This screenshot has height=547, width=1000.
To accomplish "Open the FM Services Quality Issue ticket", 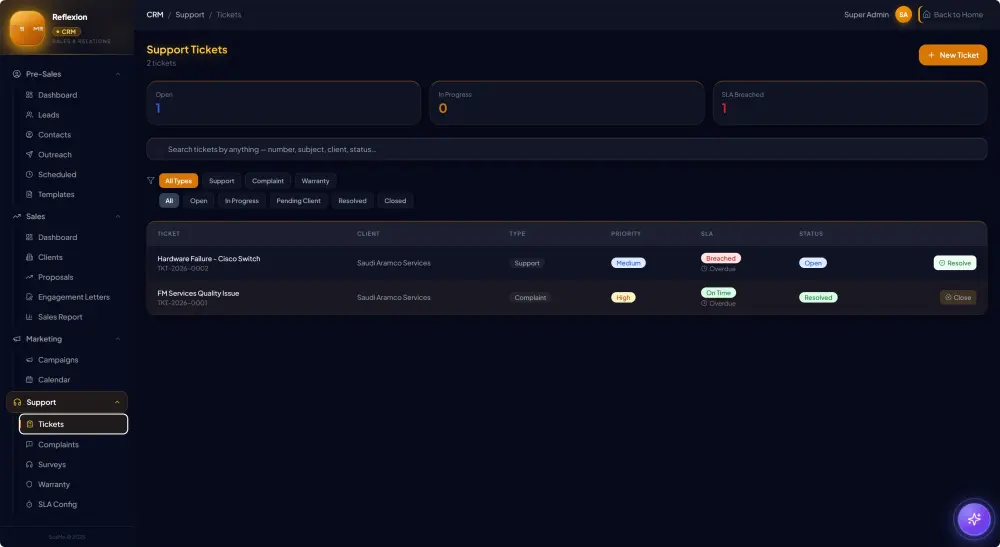I will tap(198, 293).
